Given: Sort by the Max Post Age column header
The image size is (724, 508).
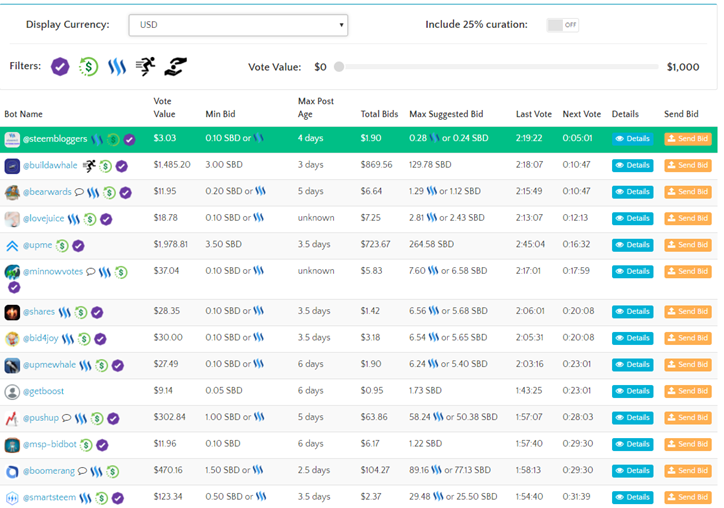Looking at the screenshot, I should (316, 108).
